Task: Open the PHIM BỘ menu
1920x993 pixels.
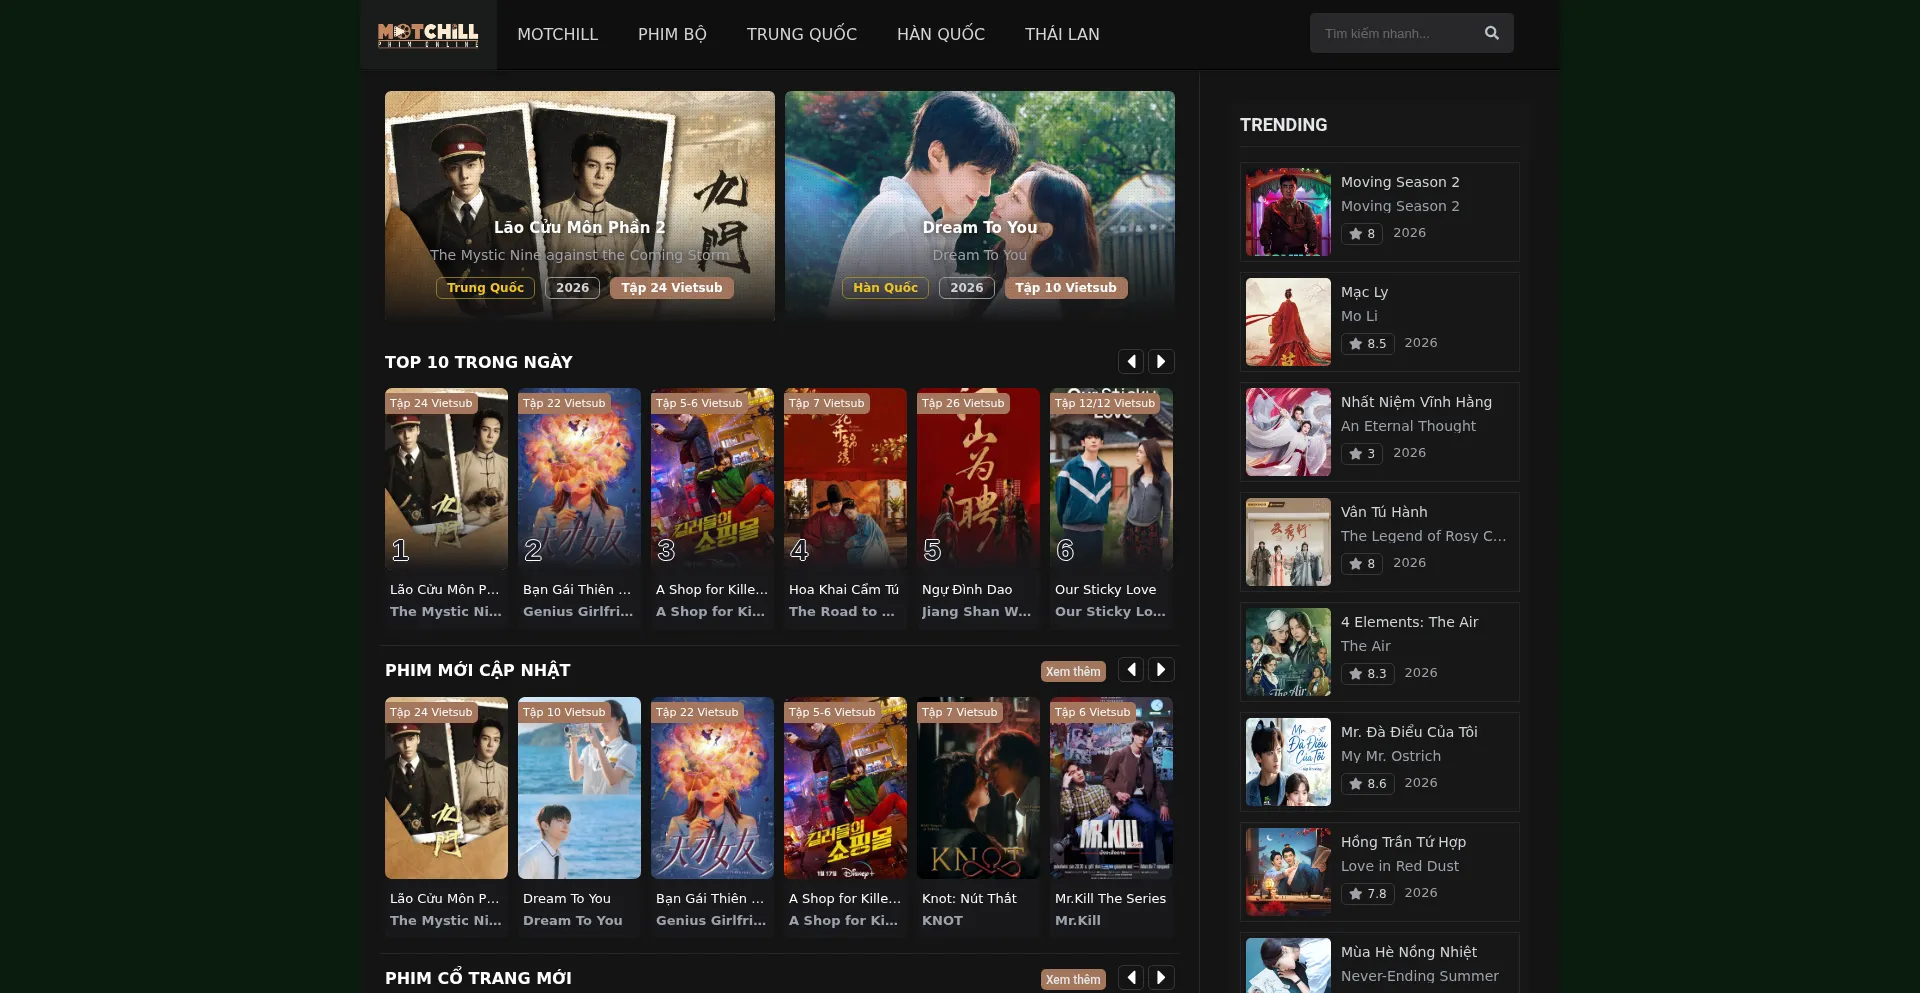Action: coord(672,34)
